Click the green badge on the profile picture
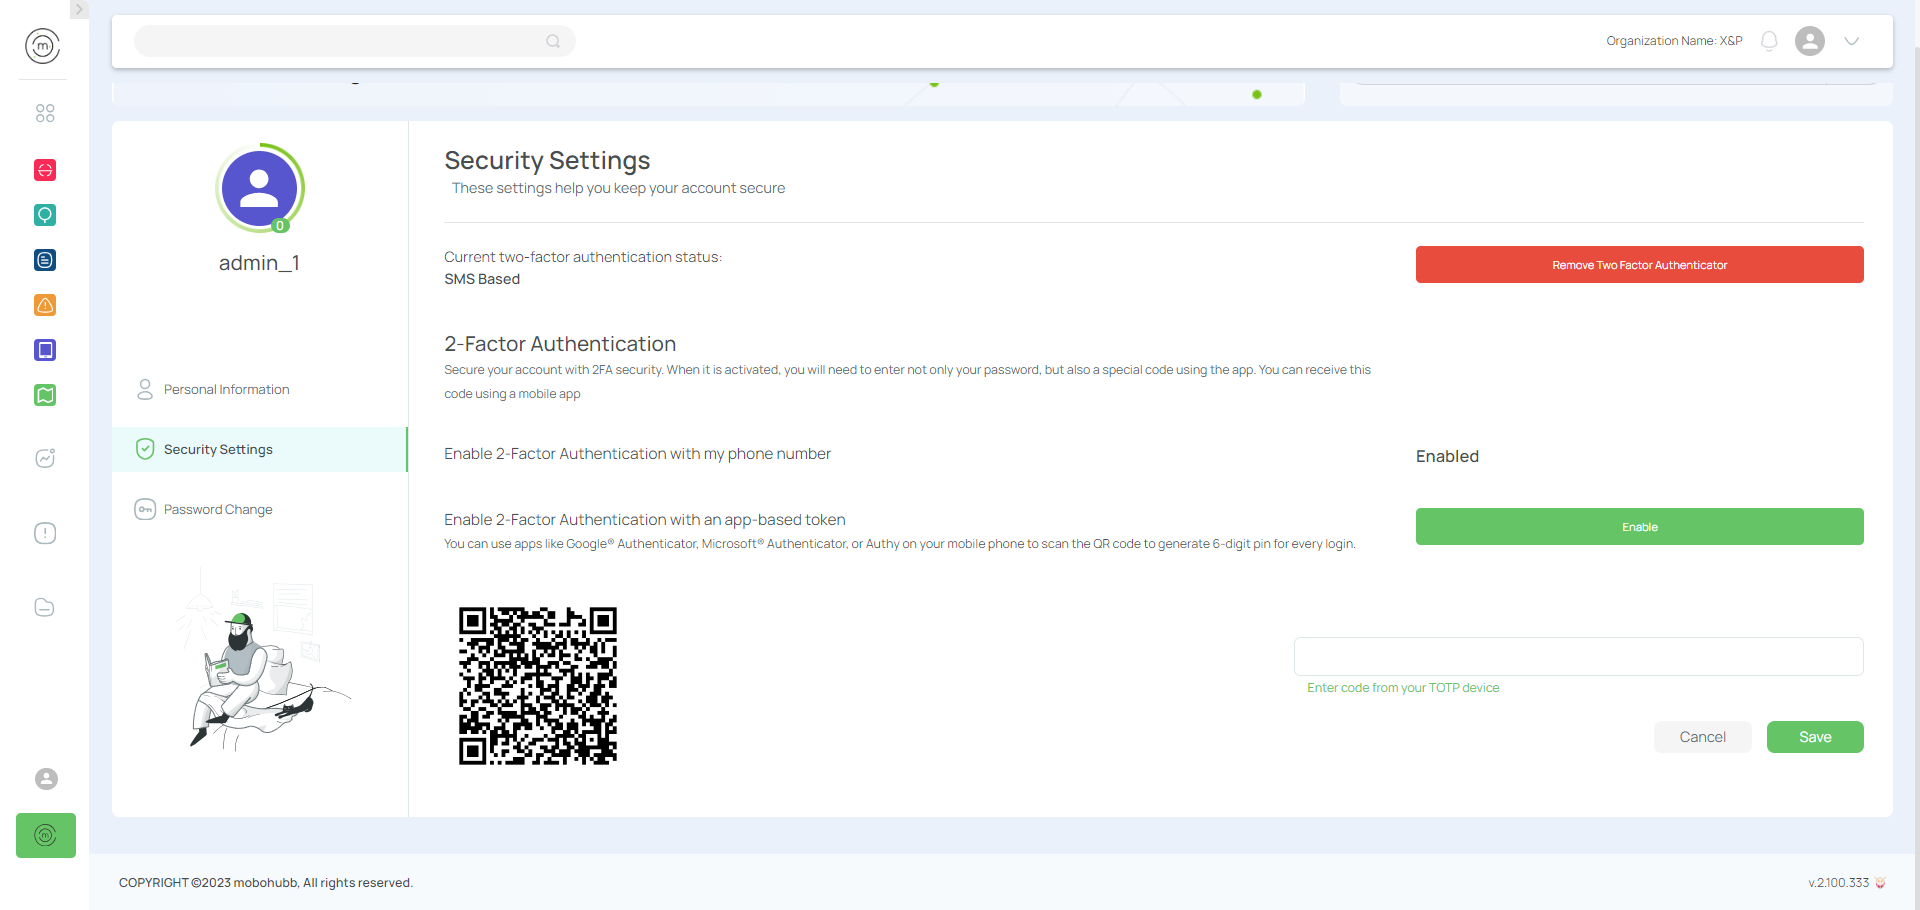Viewport: 1920px width, 910px height. click(280, 226)
